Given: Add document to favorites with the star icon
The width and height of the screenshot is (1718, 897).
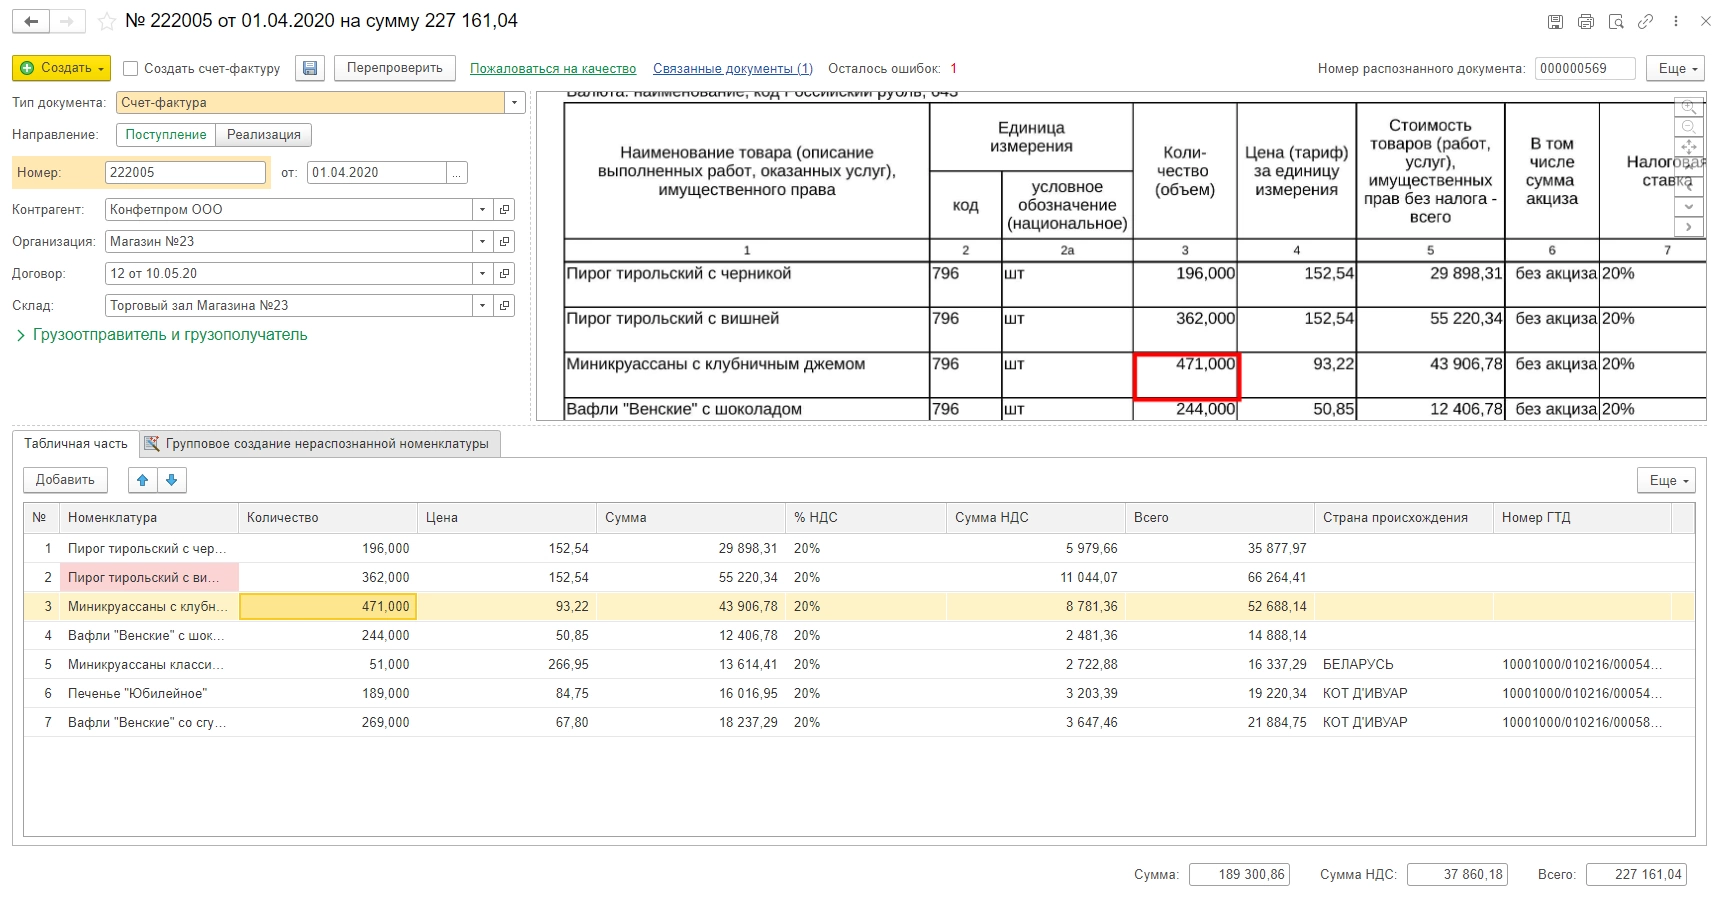Looking at the screenshot, I should [x=107, y=21].
